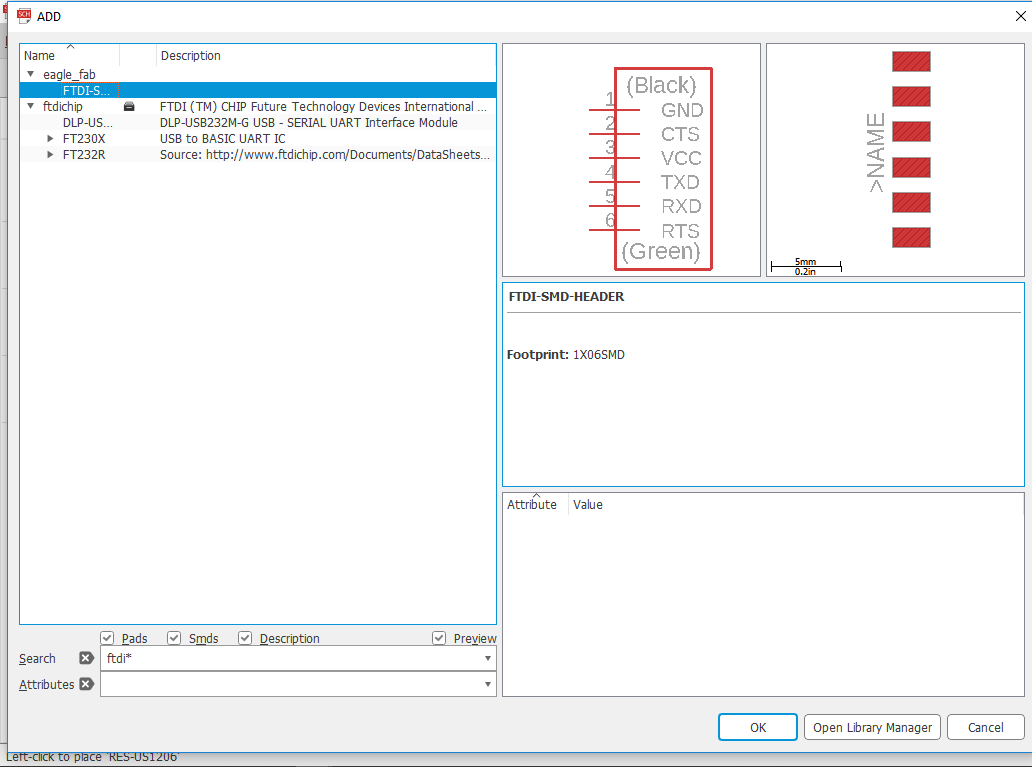
Task: Close the ADD dialog window
Action: 1020,16
